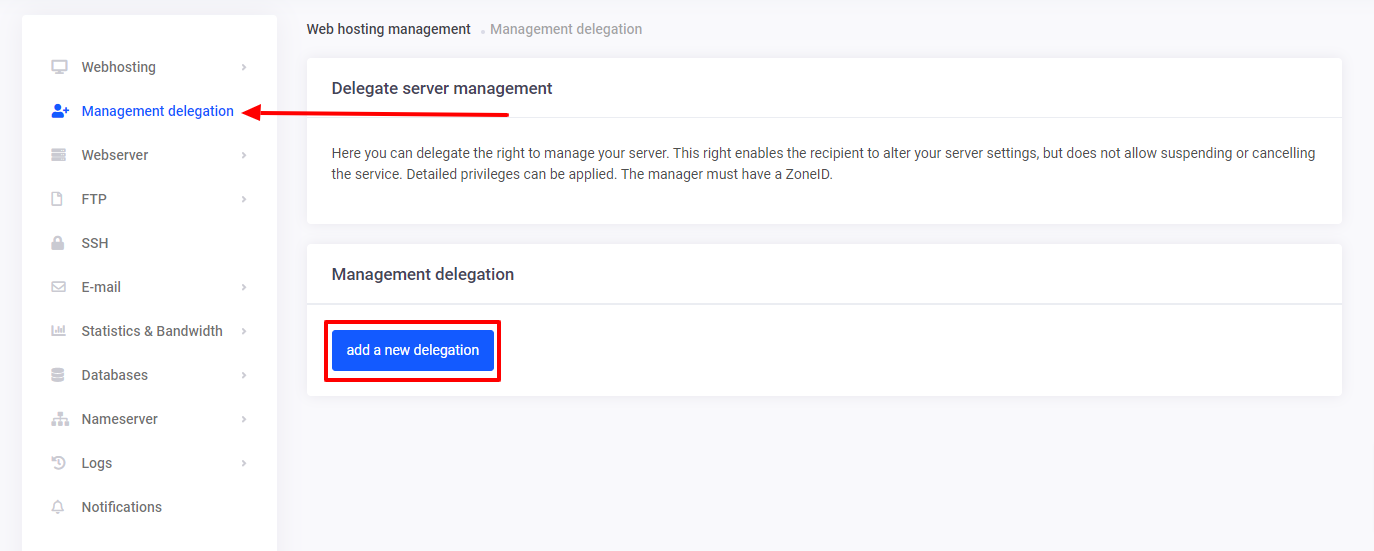
Task: Click the server icon next to Webserver
Action: [59, 155]
